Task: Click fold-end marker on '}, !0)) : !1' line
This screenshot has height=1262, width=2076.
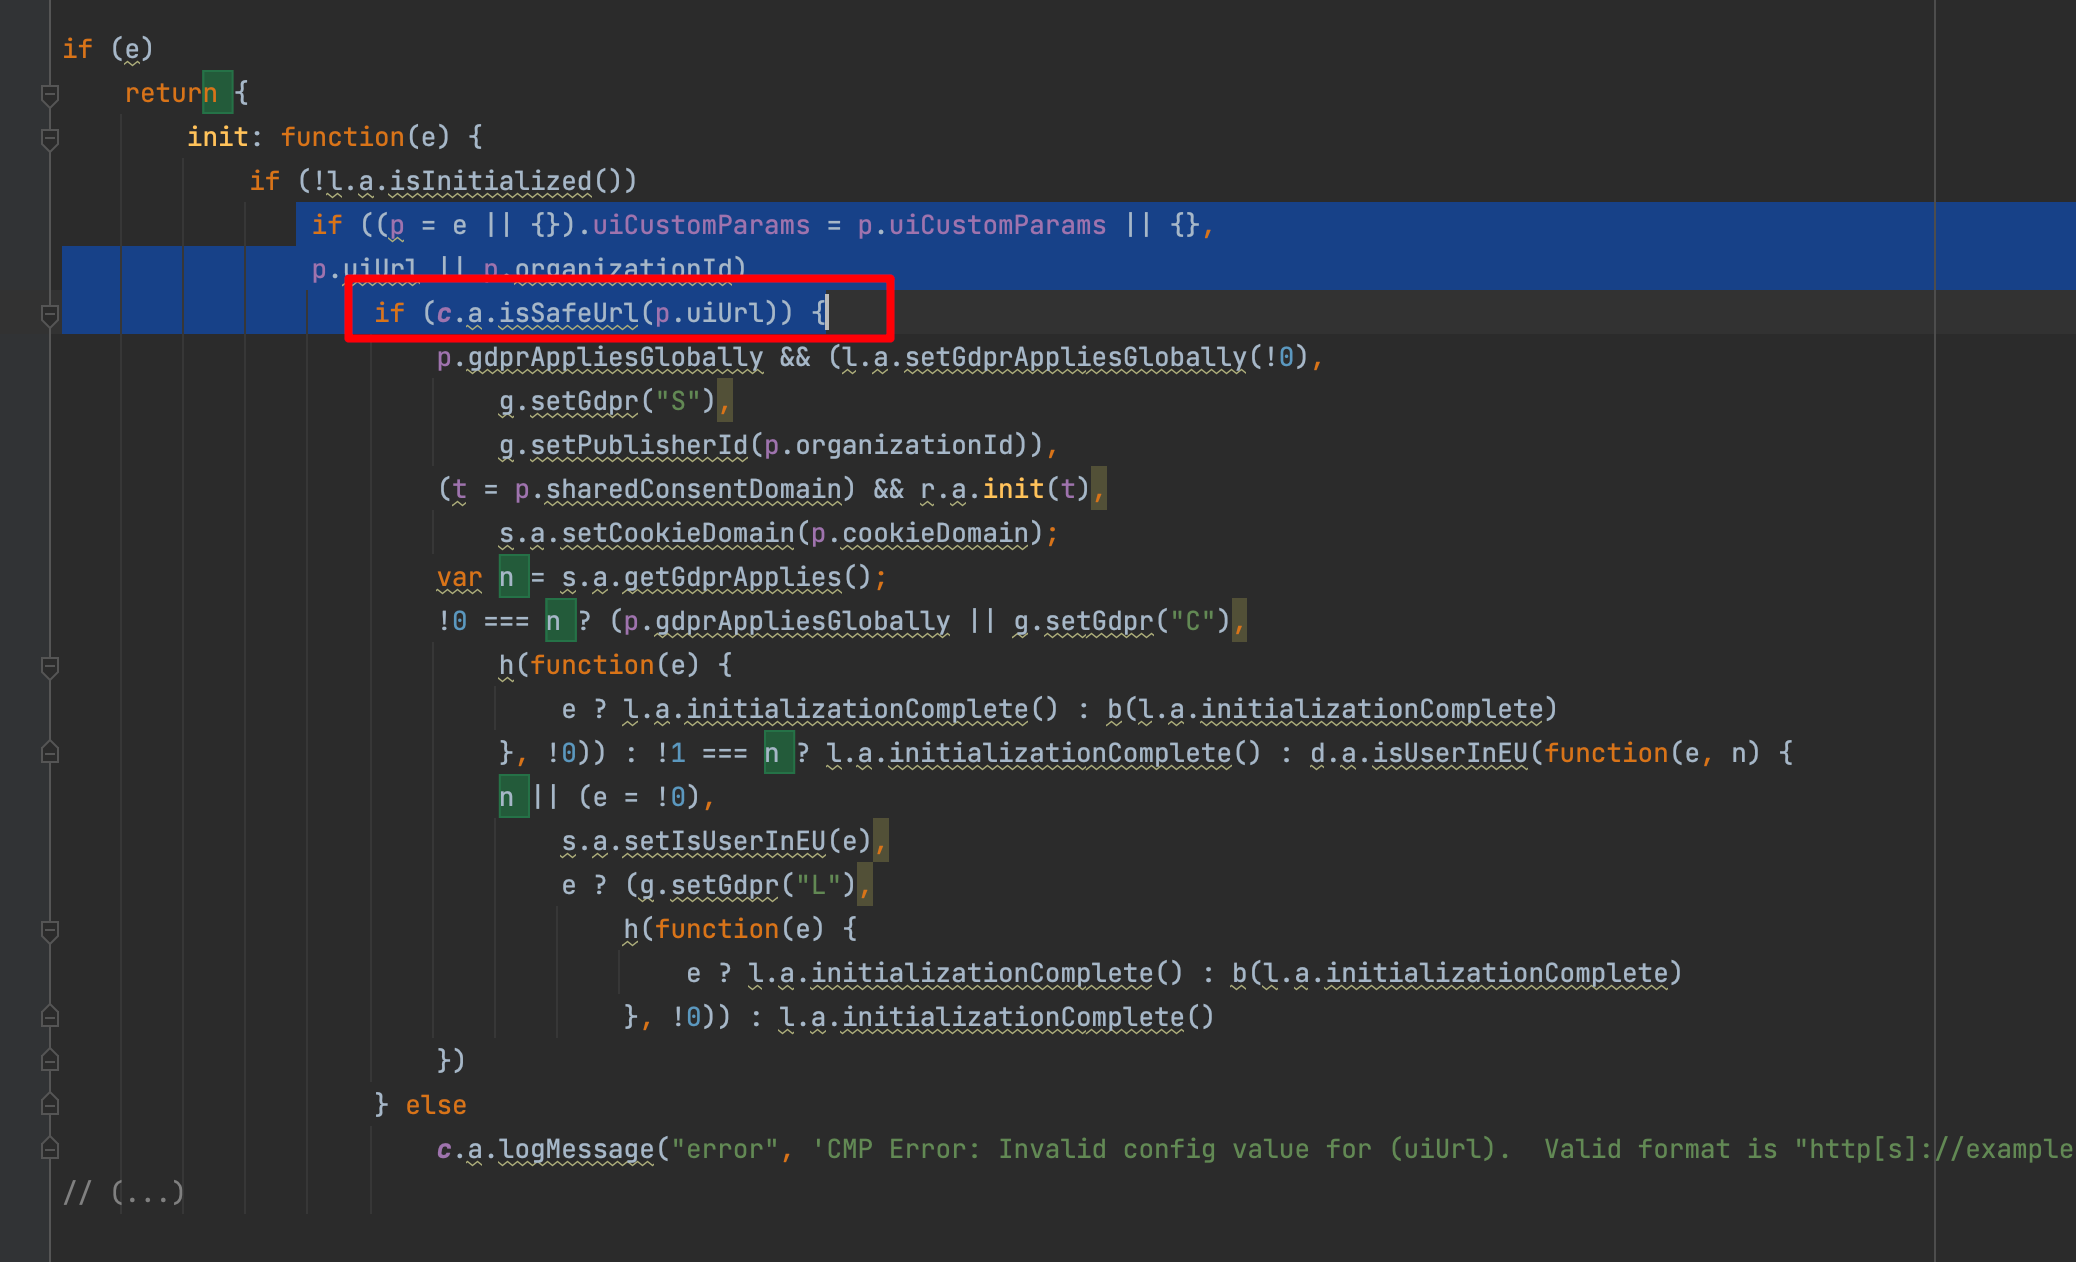Action: click(49, 753)
